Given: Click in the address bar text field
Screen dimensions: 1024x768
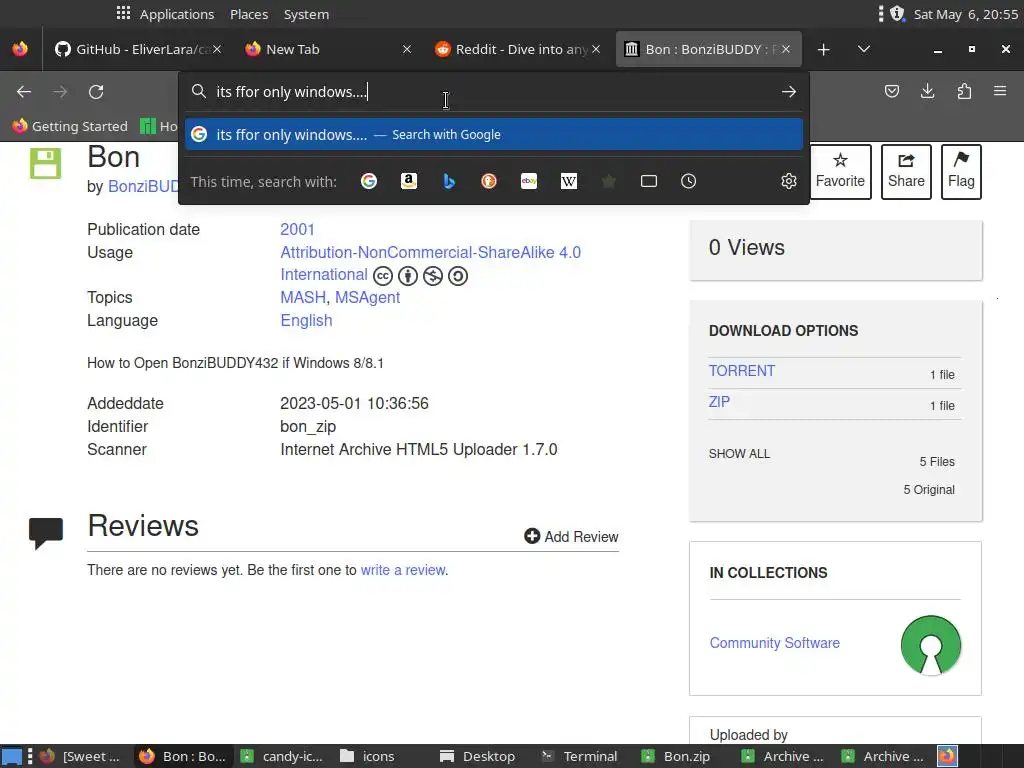Looking at the screenshot, I should [x=493, y=92].
